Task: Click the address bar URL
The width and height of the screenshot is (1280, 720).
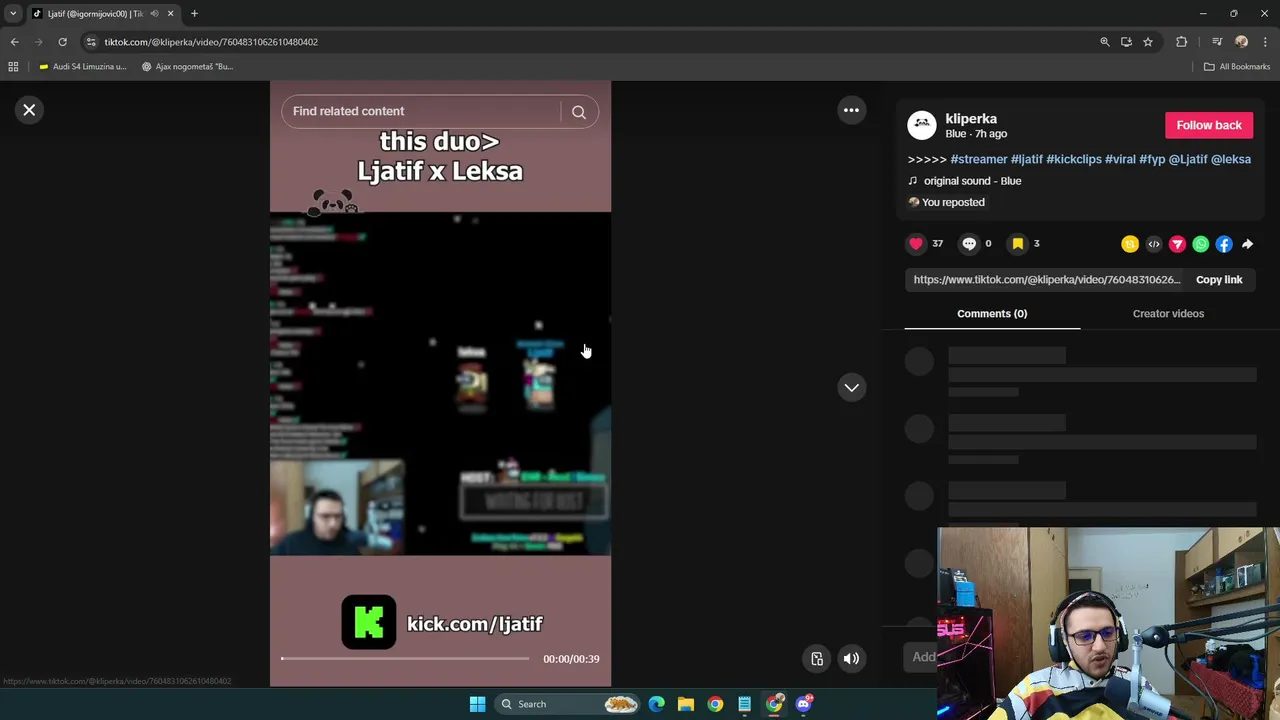Action: point(211,42)
